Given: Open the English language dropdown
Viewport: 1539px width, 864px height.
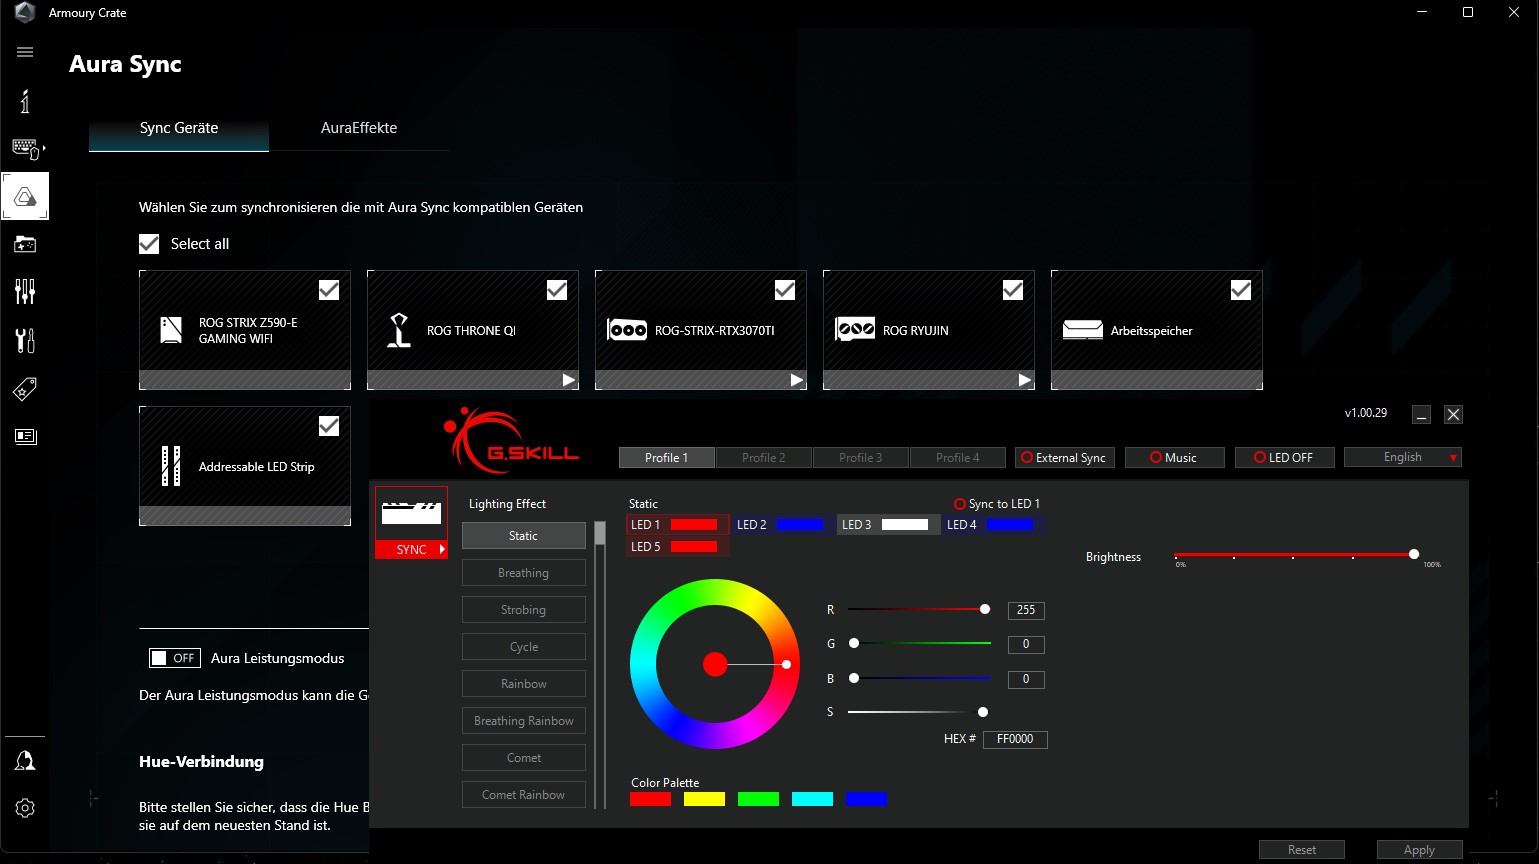Looking at the screenshot, I should click(x=1403, y=457).
